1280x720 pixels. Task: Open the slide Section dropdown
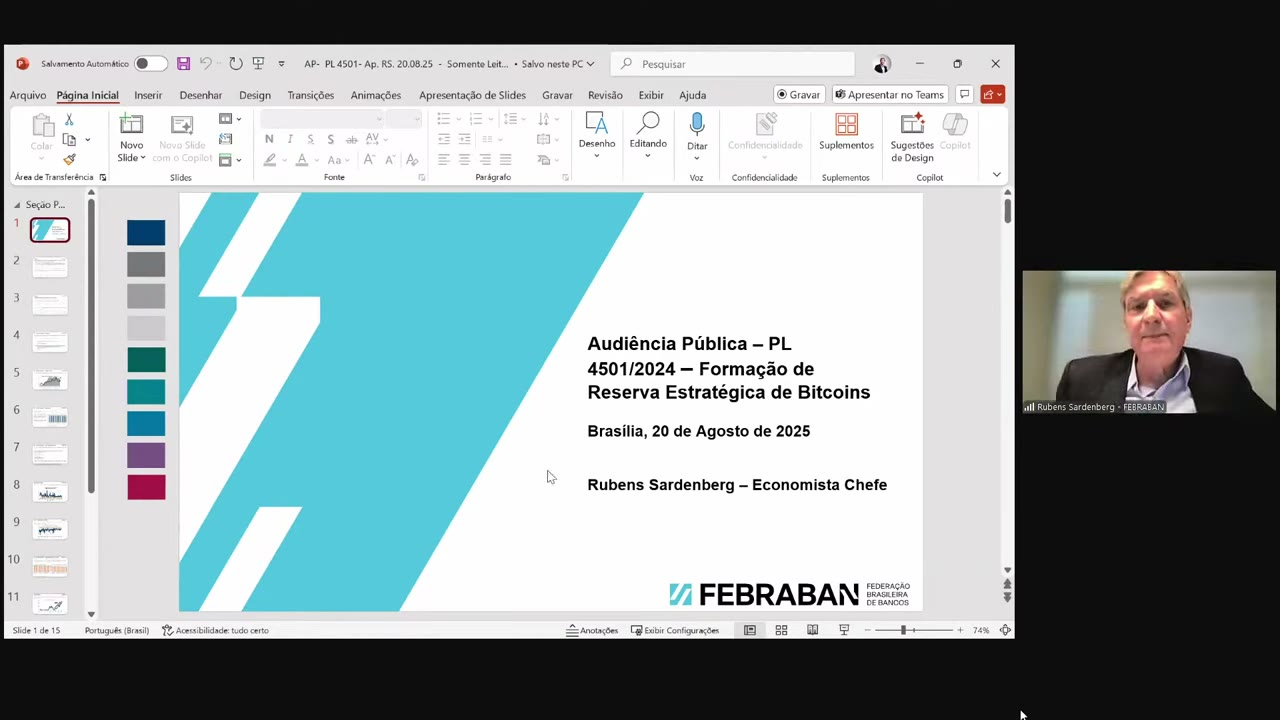(x=230, y=160)
